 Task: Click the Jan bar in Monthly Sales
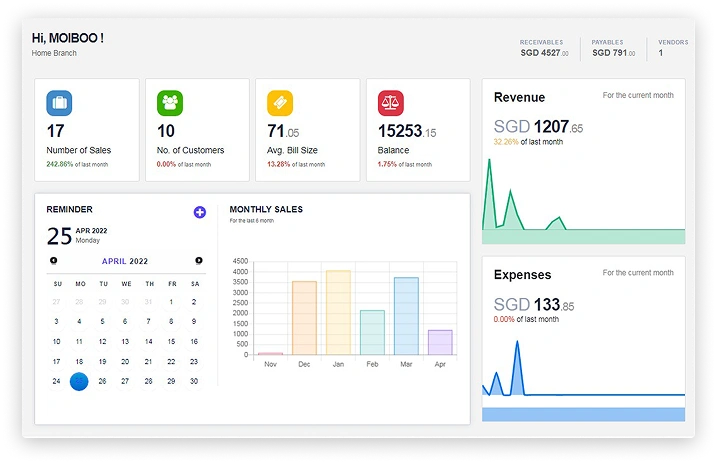tap(338, 313)
